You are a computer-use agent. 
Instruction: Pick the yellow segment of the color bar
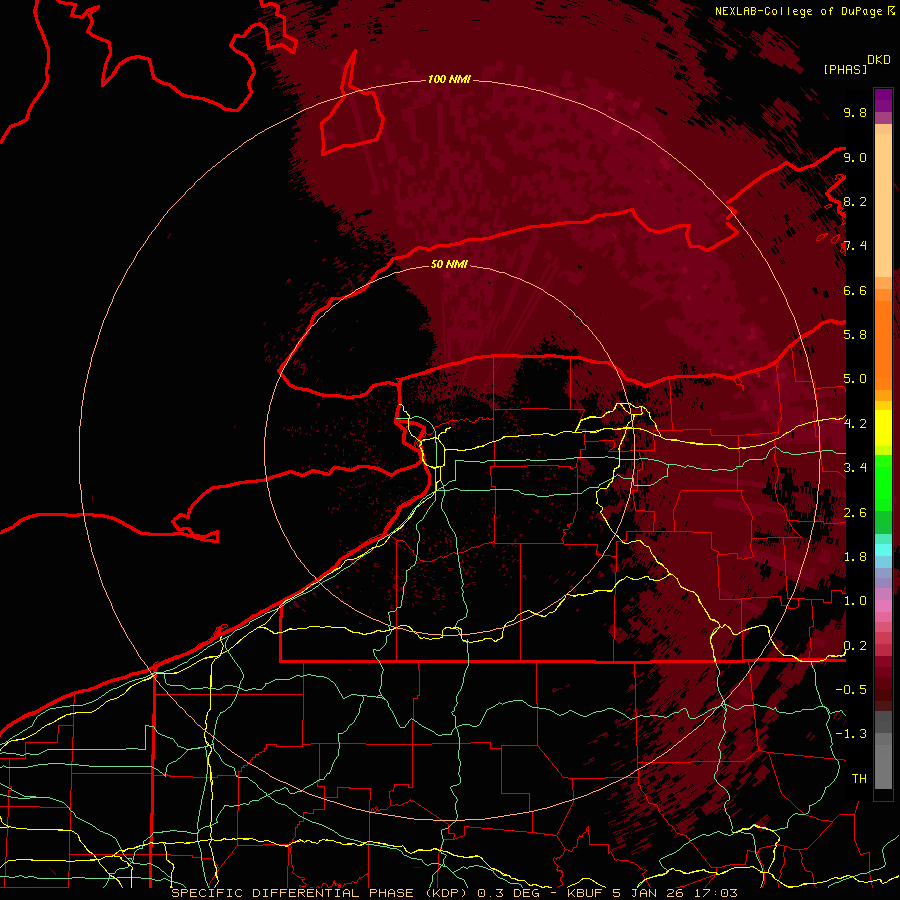click(883, 428)
